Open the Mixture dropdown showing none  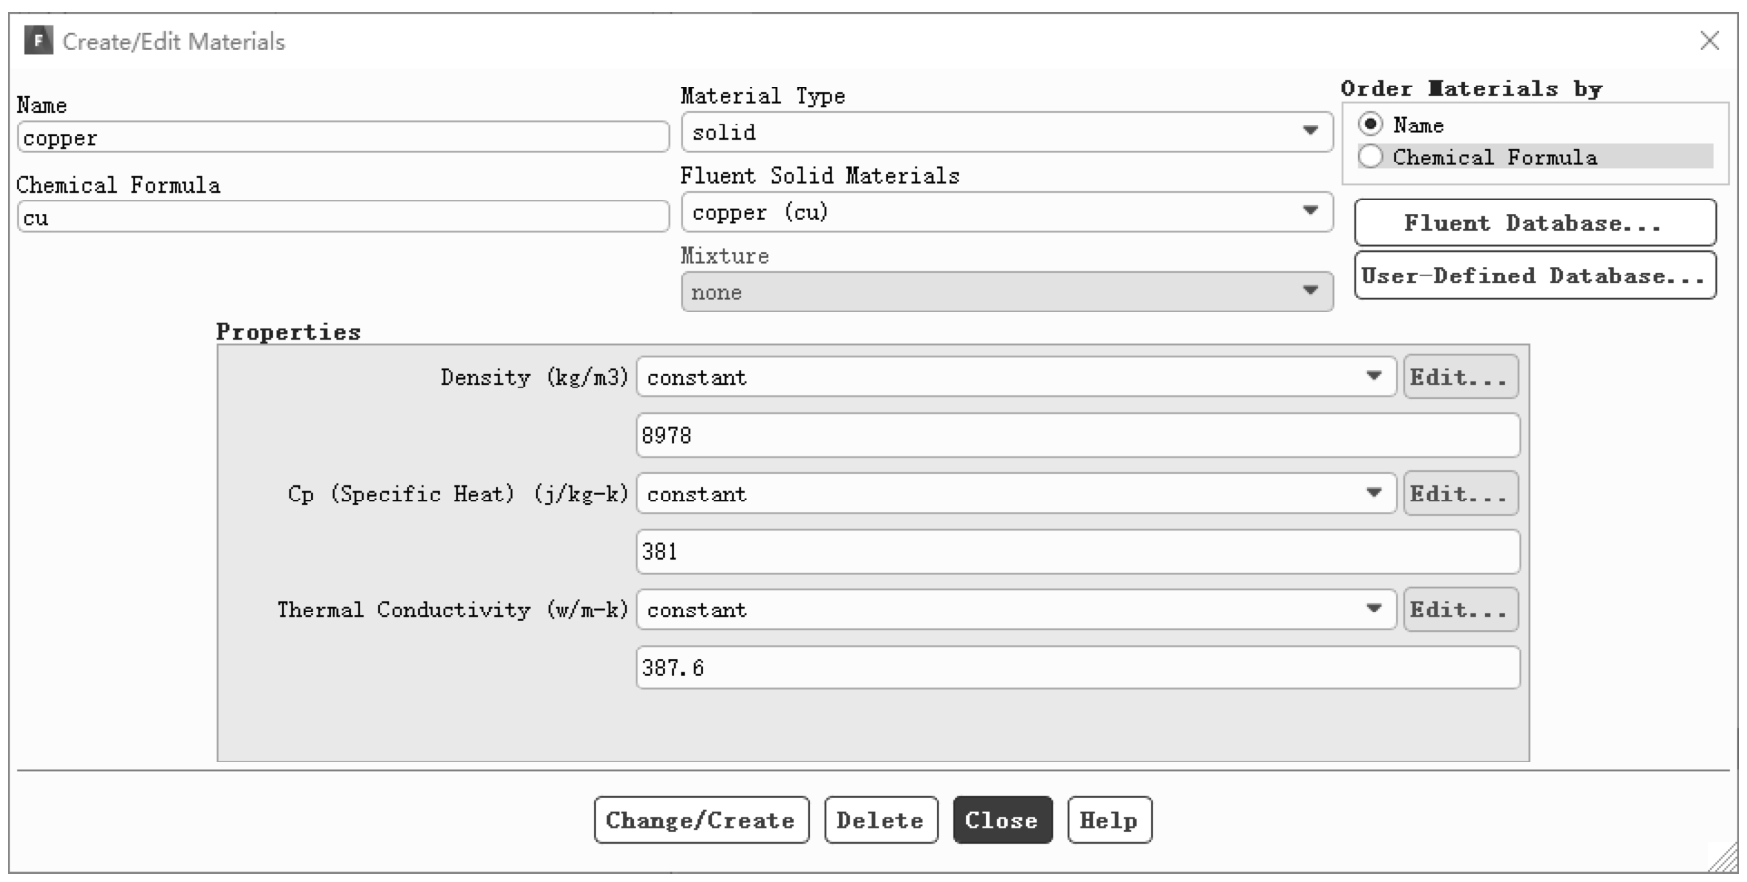coord(1007,292)
